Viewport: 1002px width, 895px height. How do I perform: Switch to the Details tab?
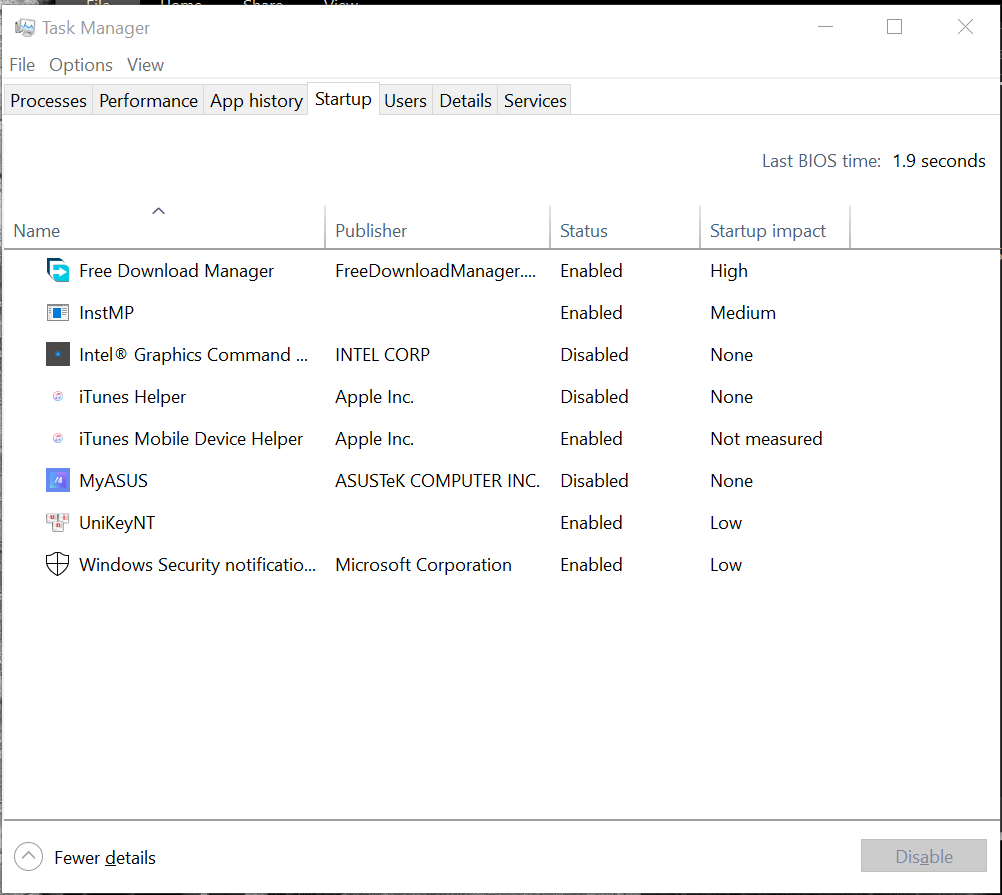click(465, 100)
